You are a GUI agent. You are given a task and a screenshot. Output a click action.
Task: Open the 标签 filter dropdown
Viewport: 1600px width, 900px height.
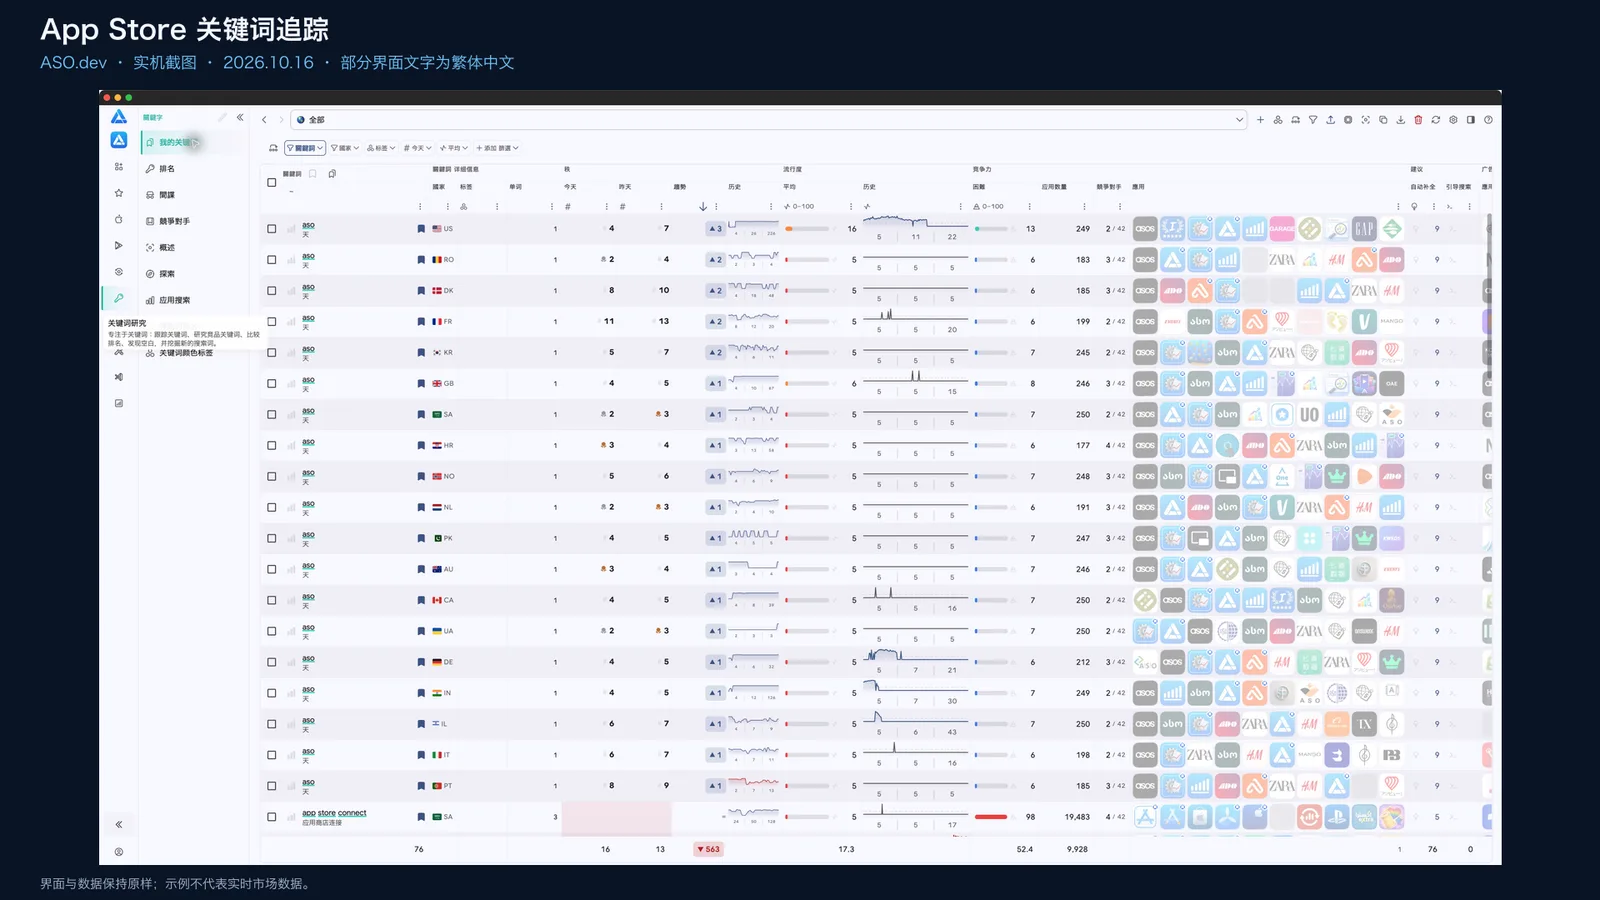[381, 148]
